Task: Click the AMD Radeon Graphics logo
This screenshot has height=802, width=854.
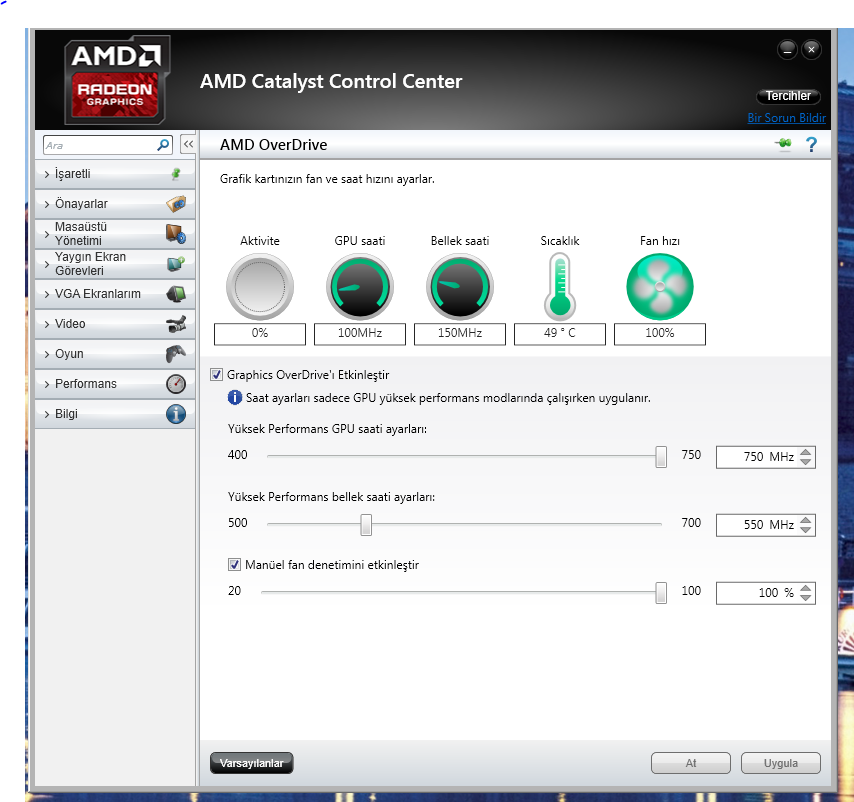Action: (x=117, y=79)
